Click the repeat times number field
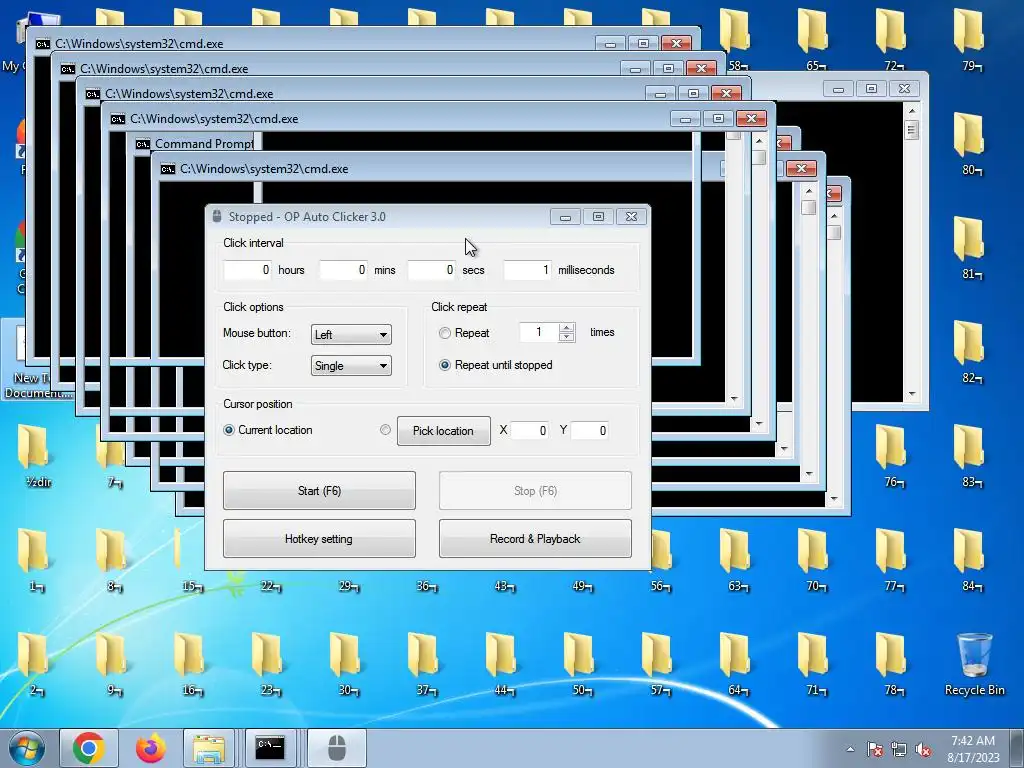The image size is (1024, 768). pyautogui.click(x=539, y=332)
